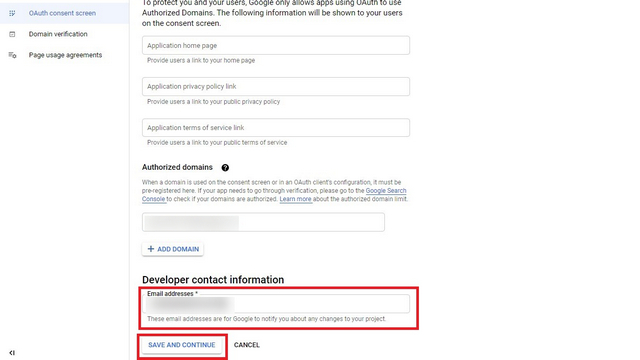Click into Application terms of service link field
The height and width of the screenshot is (360, 640).
coord(276,128)
